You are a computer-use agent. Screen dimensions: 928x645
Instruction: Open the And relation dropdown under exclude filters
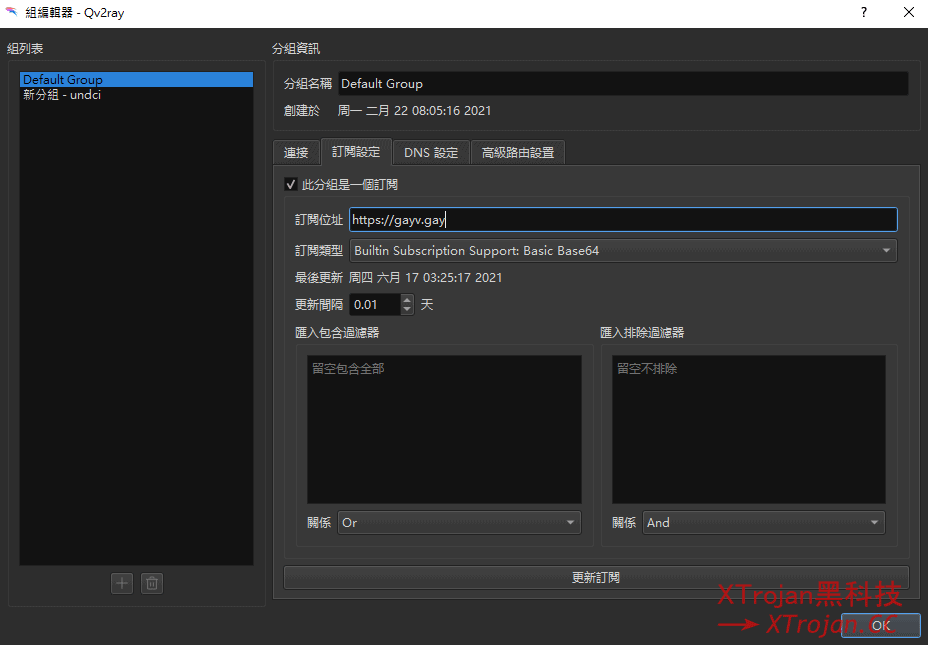click(763, 522)
